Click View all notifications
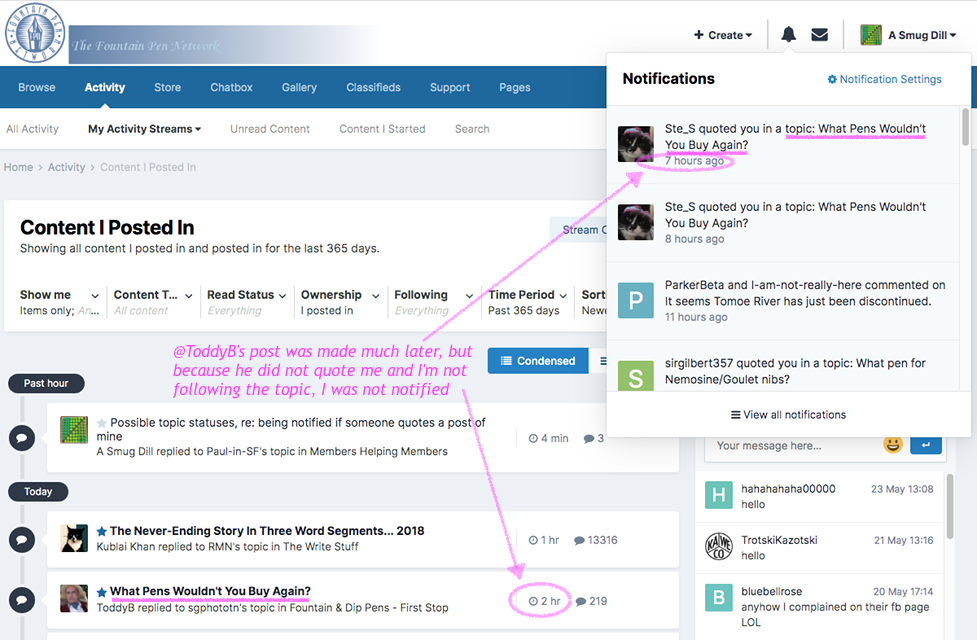Image resolution: width=977 pixels, height=640 pixels. 788,415
